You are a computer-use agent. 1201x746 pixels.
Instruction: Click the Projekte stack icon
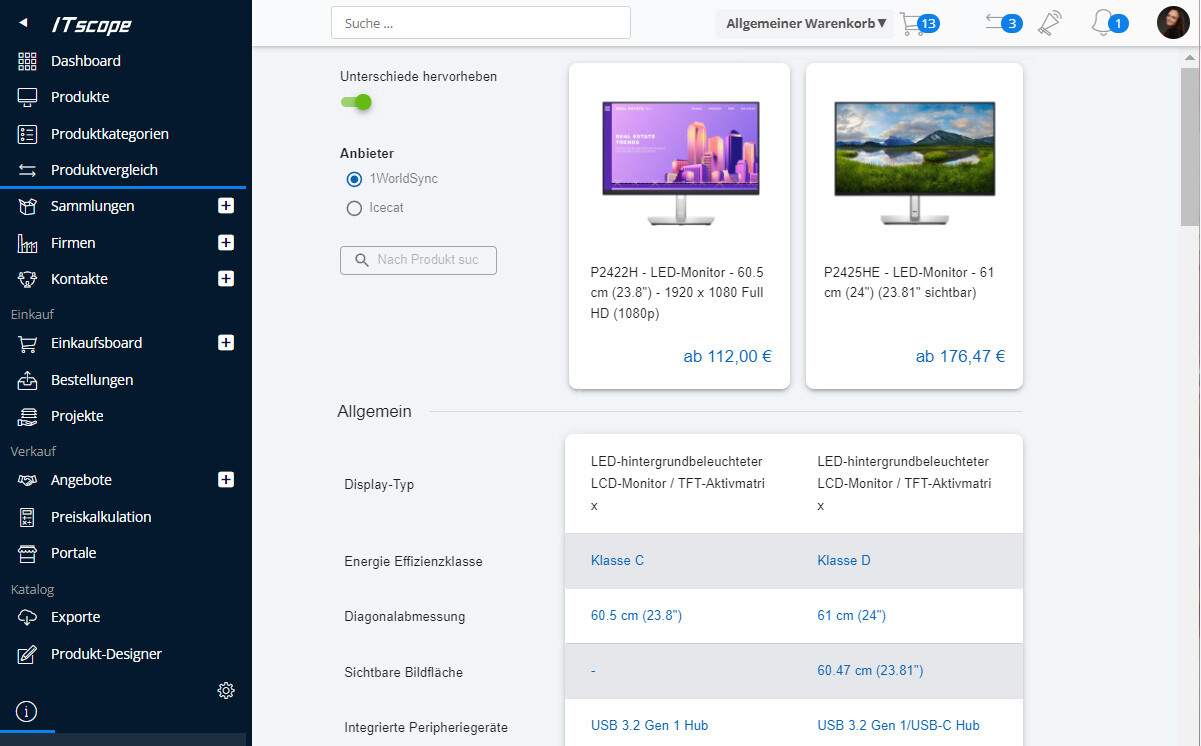(x=28, y=416)
